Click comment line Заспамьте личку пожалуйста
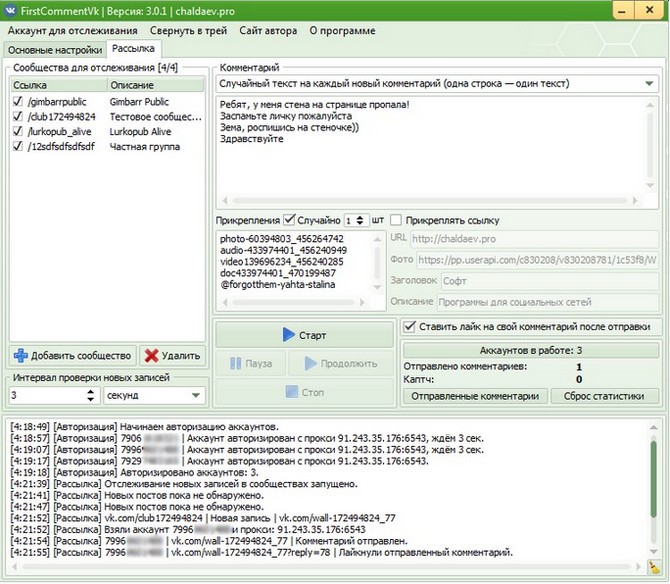 point(286,116)
